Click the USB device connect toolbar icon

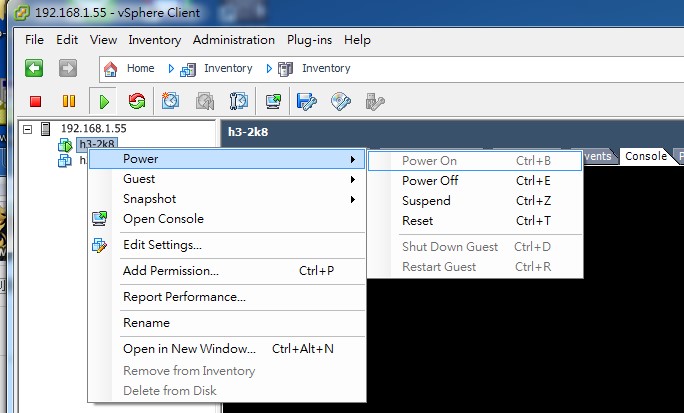click(375, 102)
